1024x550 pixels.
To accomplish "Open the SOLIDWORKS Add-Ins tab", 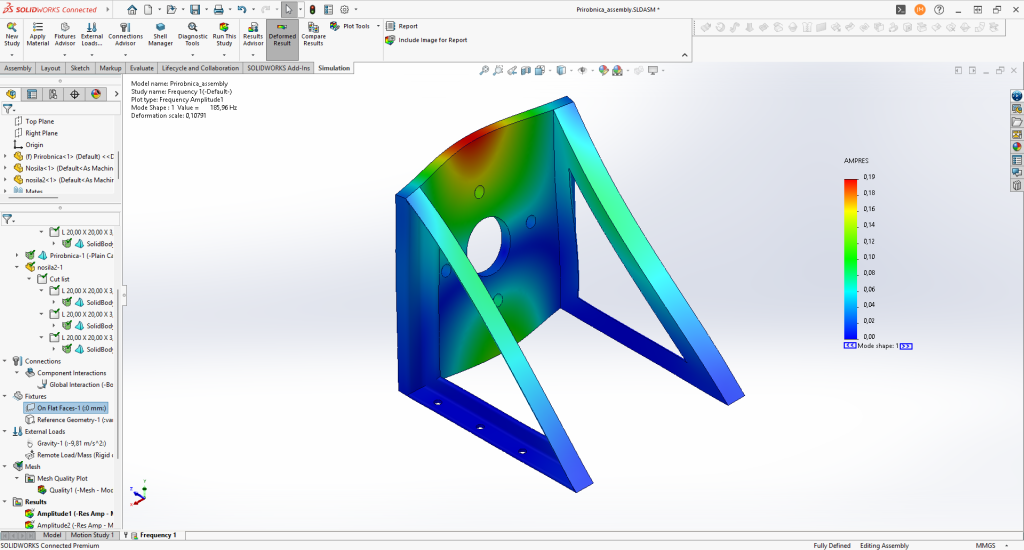I will pyautogui.click(x=278, y=68).
